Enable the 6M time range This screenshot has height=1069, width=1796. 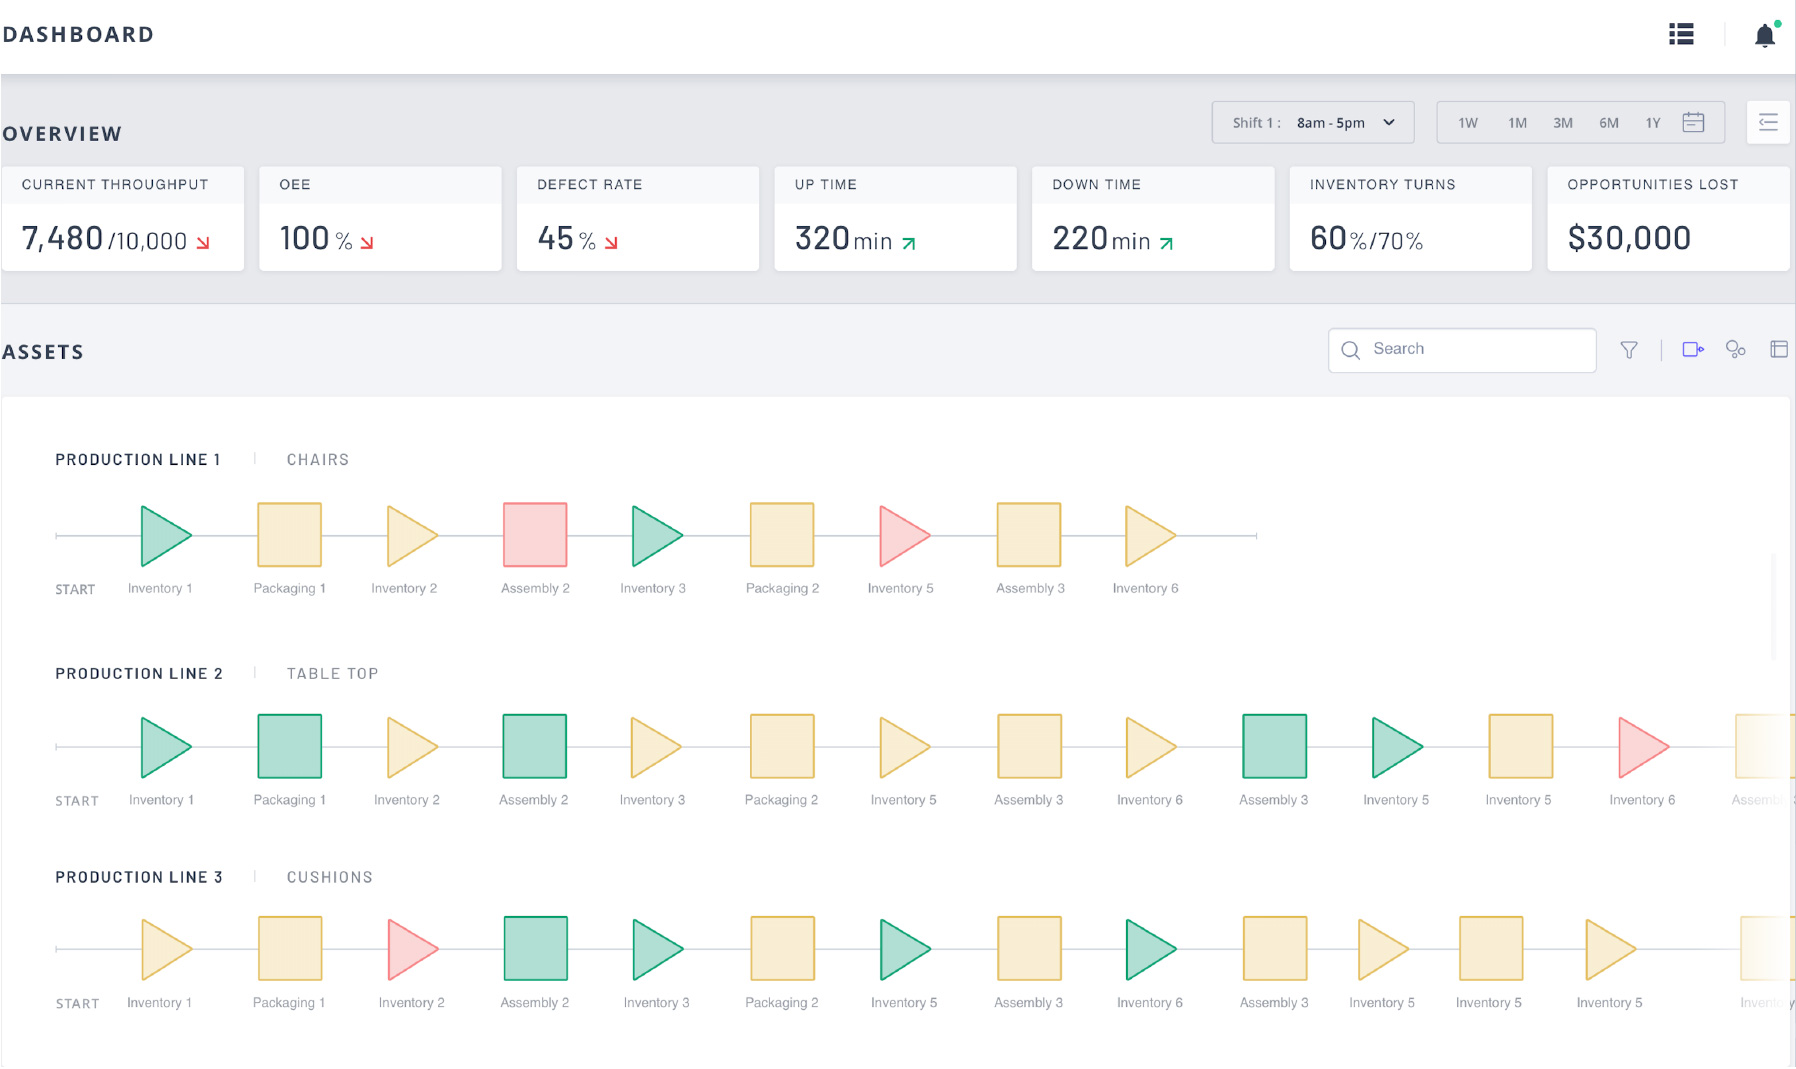click(1609, 122)
